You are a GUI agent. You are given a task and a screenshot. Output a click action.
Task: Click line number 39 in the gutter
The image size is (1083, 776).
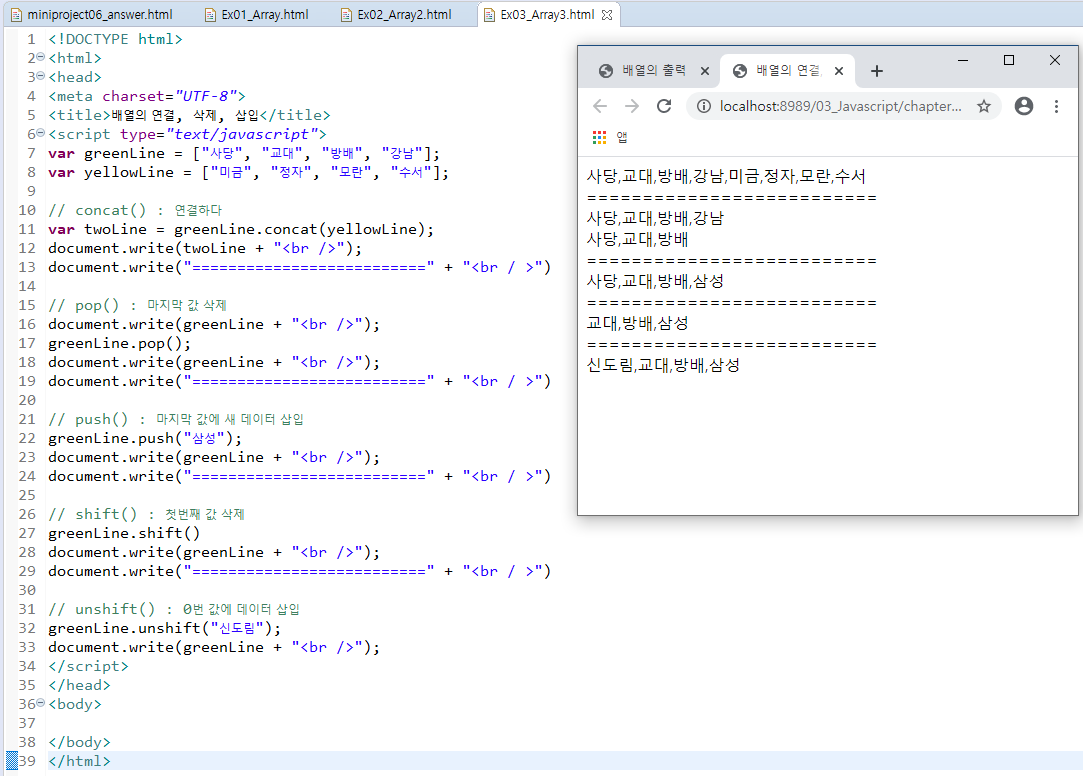coord(27,761)
